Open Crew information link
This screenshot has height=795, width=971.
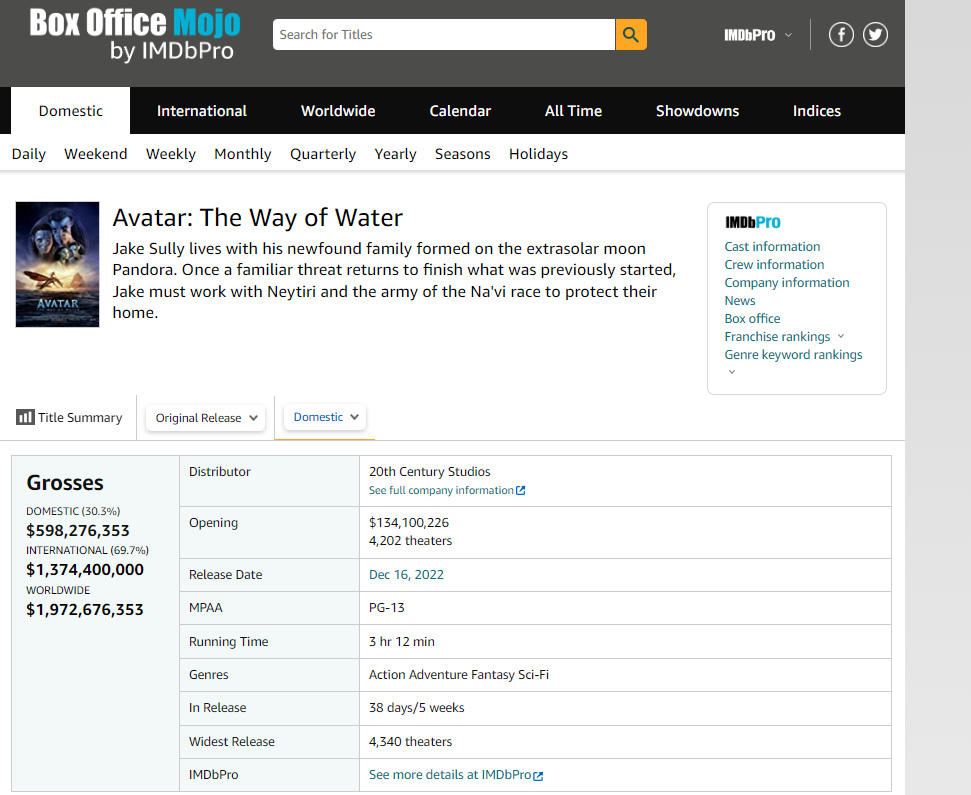(774, 264)
